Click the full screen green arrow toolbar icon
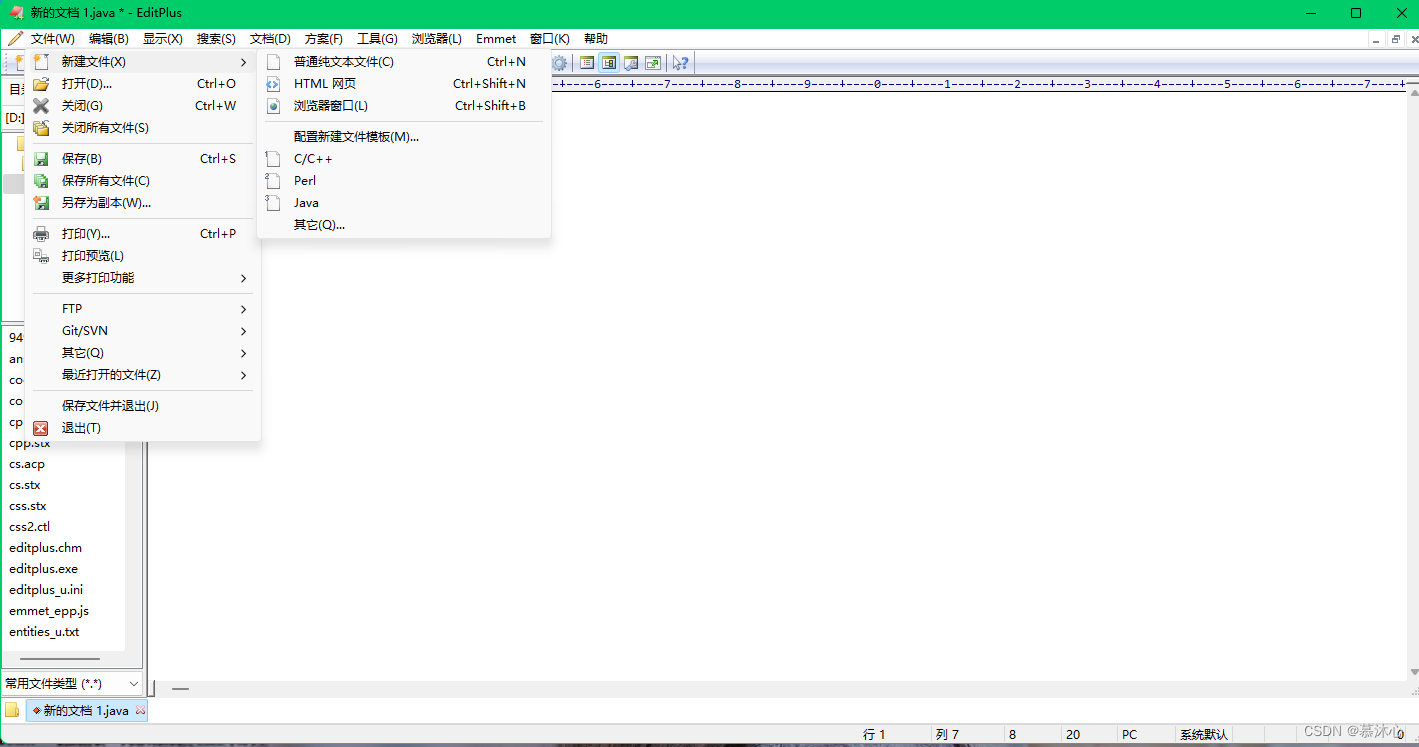Image resolution: width=1419 pixels, height=747 pixels. [x=653, y=63]
